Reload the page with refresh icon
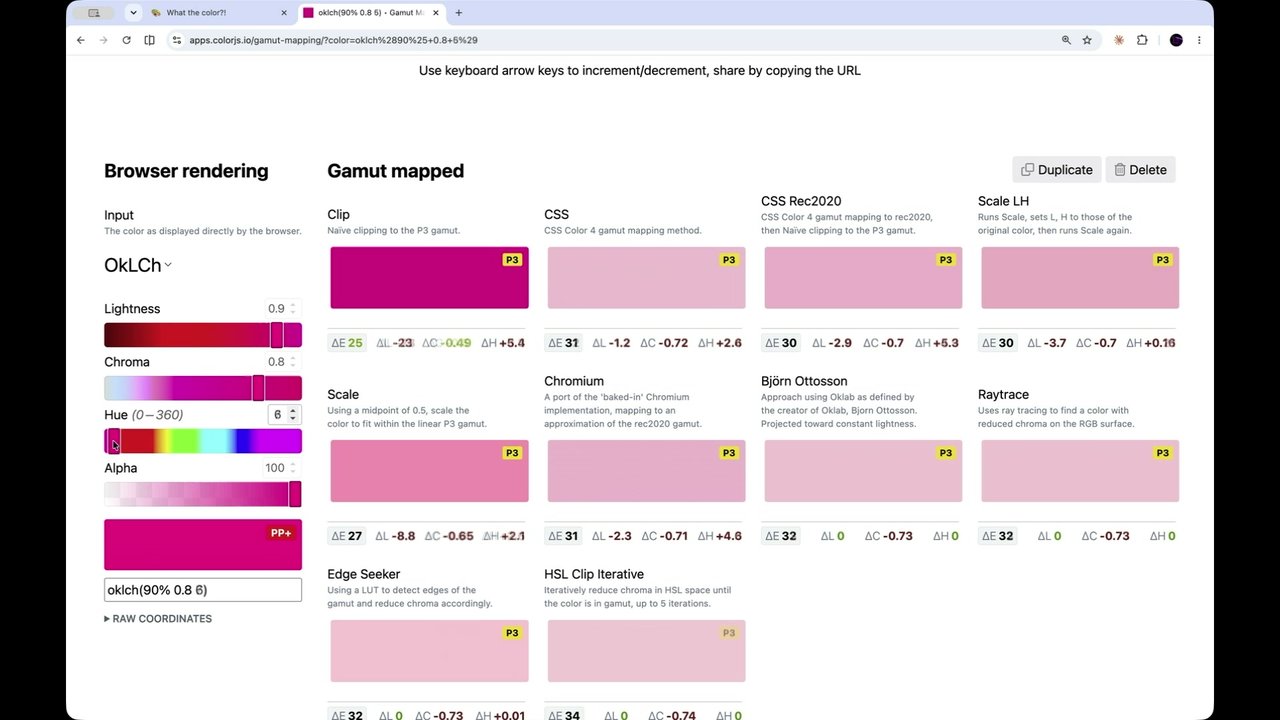1280x720 pixels. pyautogui.click(x=126, y=40)
